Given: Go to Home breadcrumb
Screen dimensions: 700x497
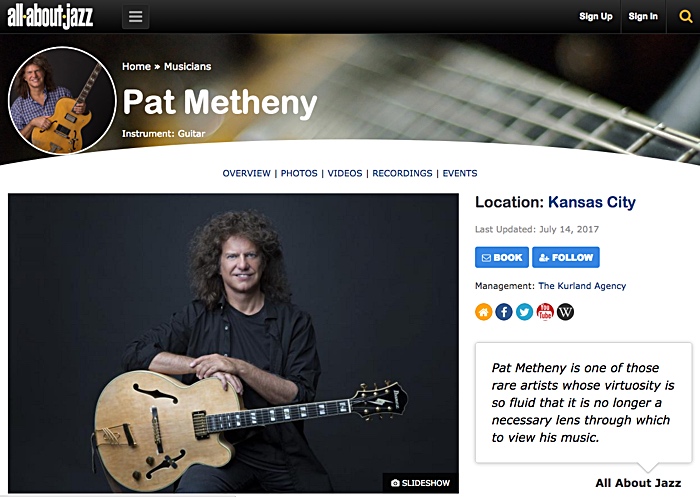Looking at the screenshot, I should (136, 67).
